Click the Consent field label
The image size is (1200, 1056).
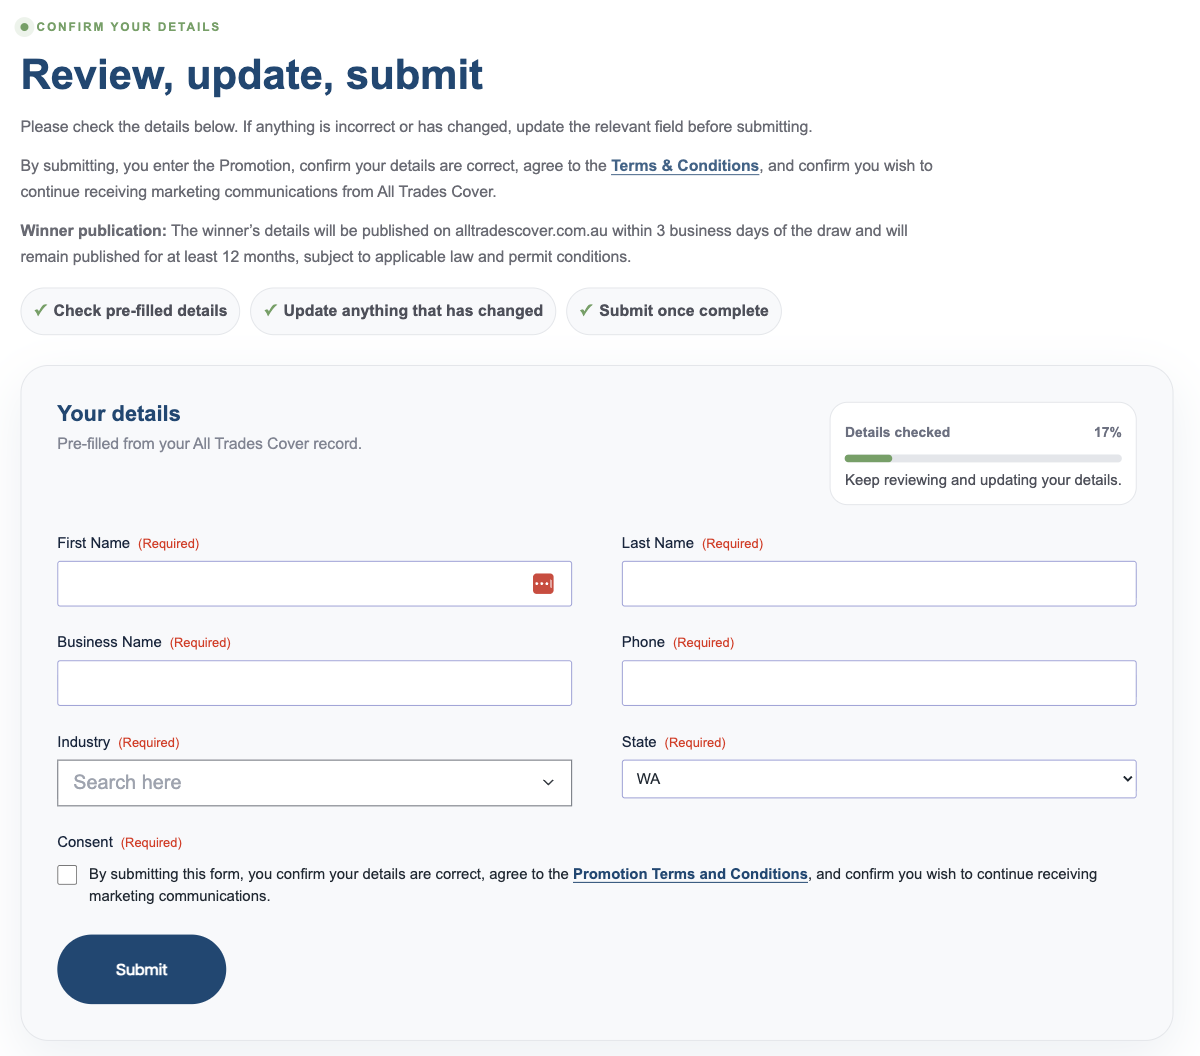click(85, 842)
